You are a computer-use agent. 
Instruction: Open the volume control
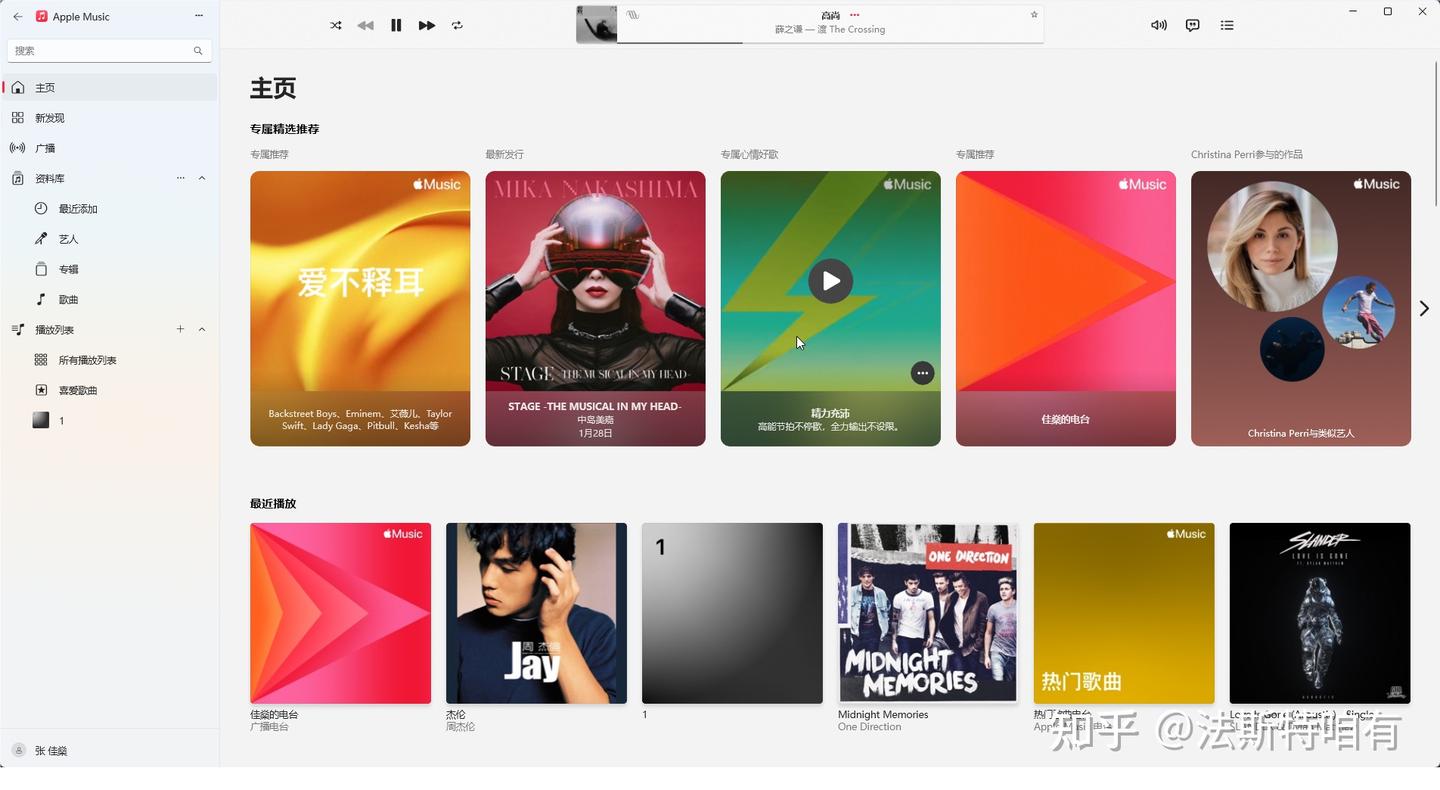coord(1159,25)
